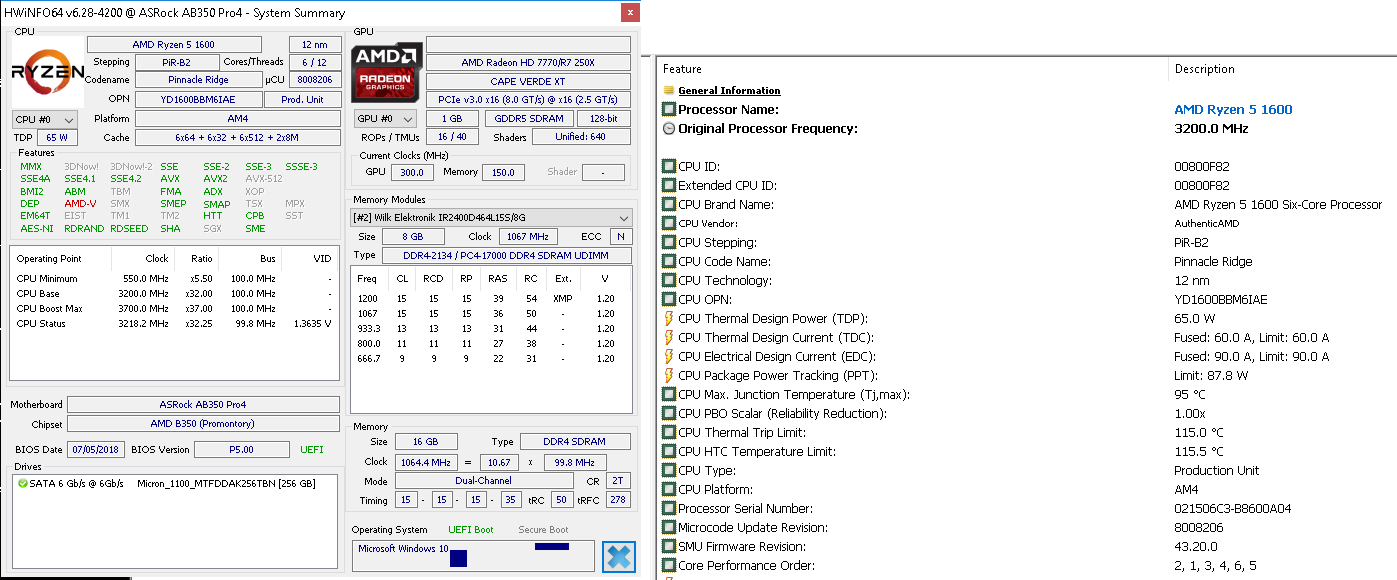Click the icon beside CPU Code Name
Image resolution: width=1397 pixels, height=580 pixels.
pyautogui.click(x=669, y=261)
